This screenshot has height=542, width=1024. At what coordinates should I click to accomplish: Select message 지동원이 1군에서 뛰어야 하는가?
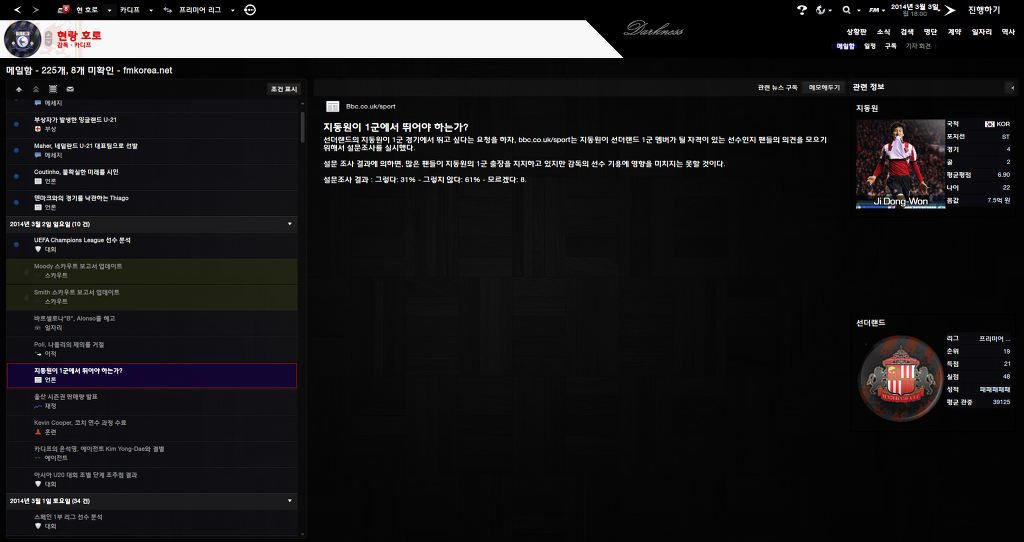pos(152,375)
